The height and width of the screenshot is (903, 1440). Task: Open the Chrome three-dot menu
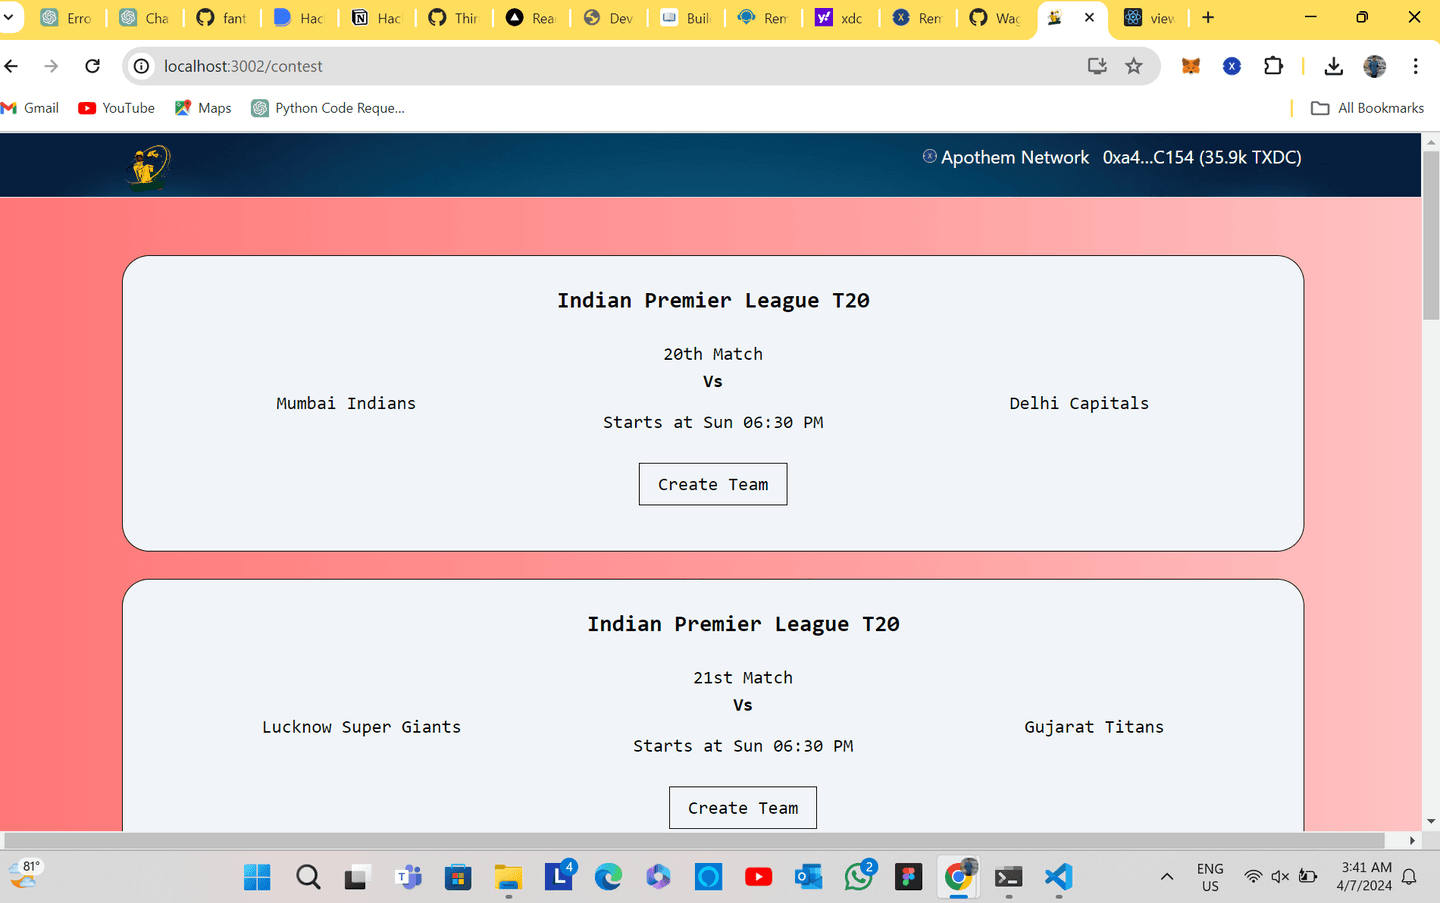[x=1415, y=66]
